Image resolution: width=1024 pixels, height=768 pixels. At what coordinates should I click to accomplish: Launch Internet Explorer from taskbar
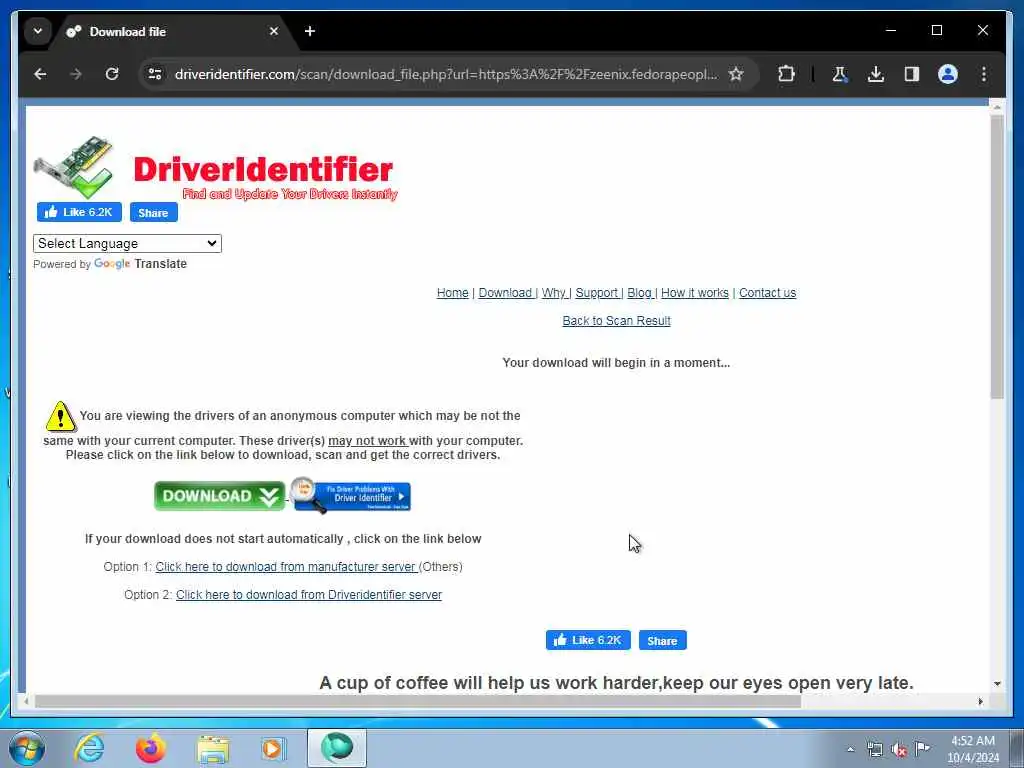89,748
